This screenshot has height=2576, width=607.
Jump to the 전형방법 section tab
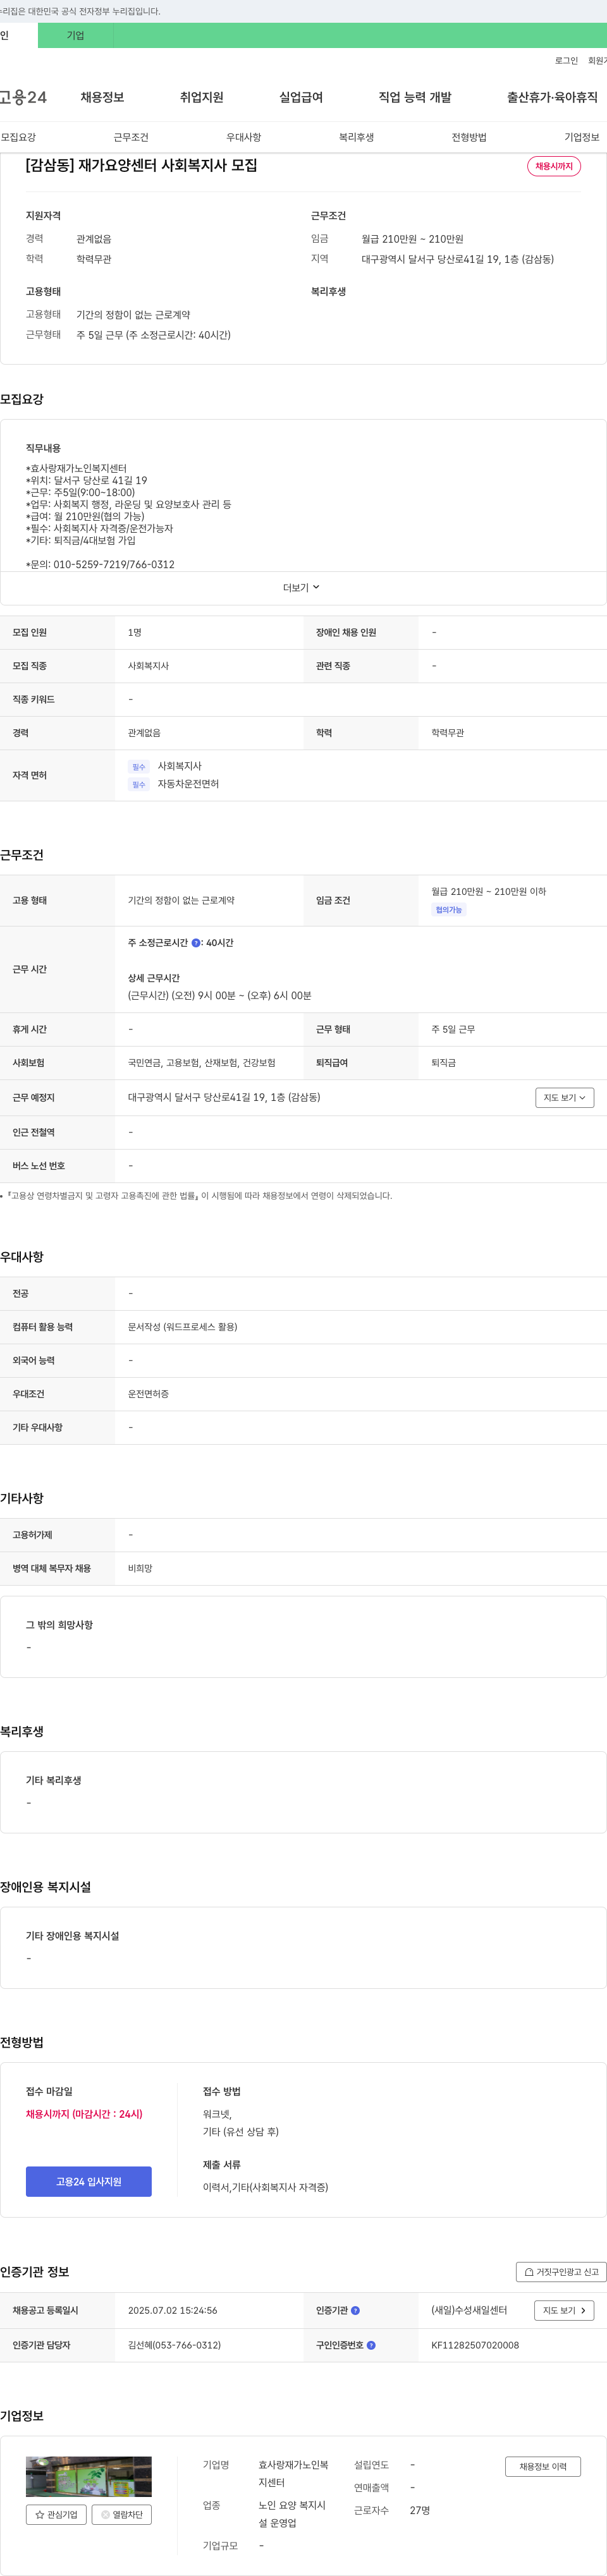pyautogui.click(x=469, y=137)
